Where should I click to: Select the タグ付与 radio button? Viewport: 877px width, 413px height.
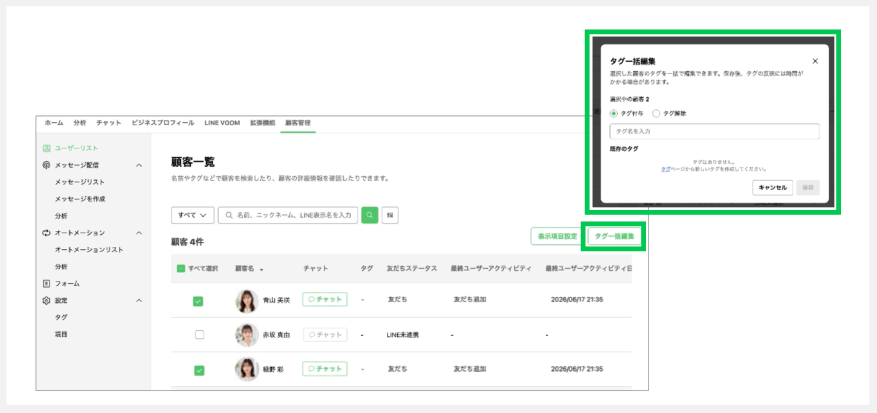[614, 113]
